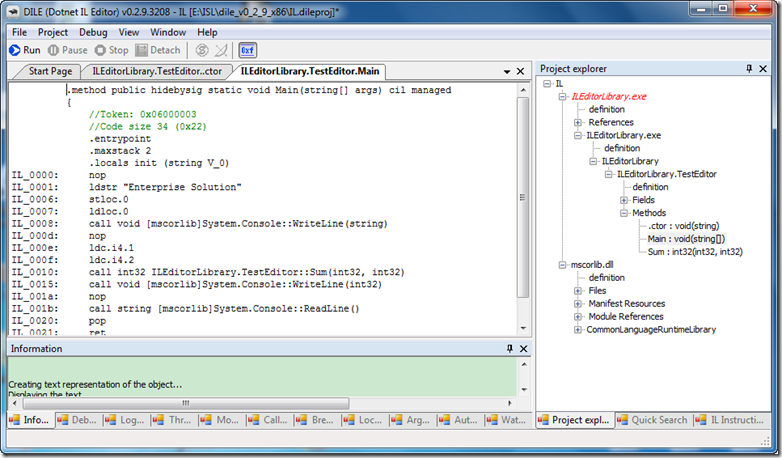Click the Information panel scroll up arrow
The image size is (782, 458).
[x=524, y=364]
